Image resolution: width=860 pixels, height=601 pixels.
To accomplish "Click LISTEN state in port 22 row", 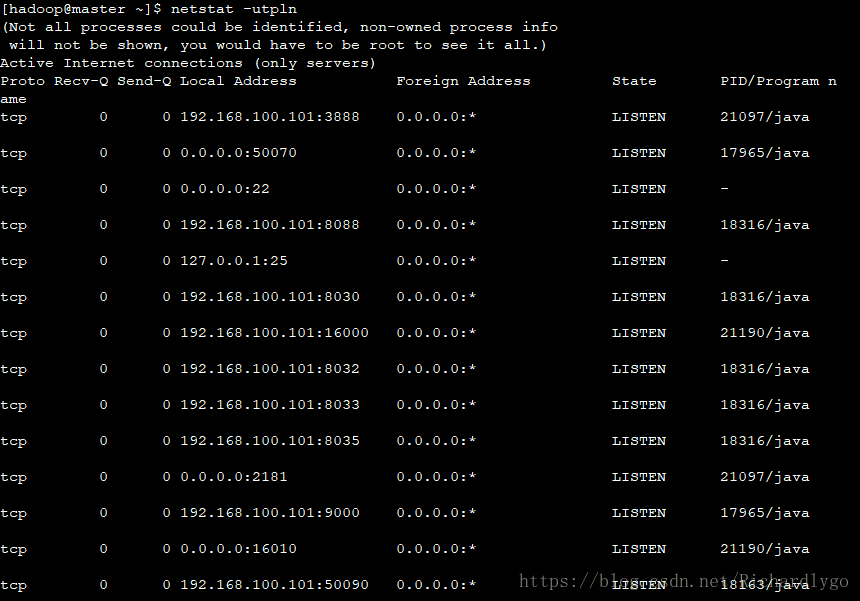I will click(639, 189).
